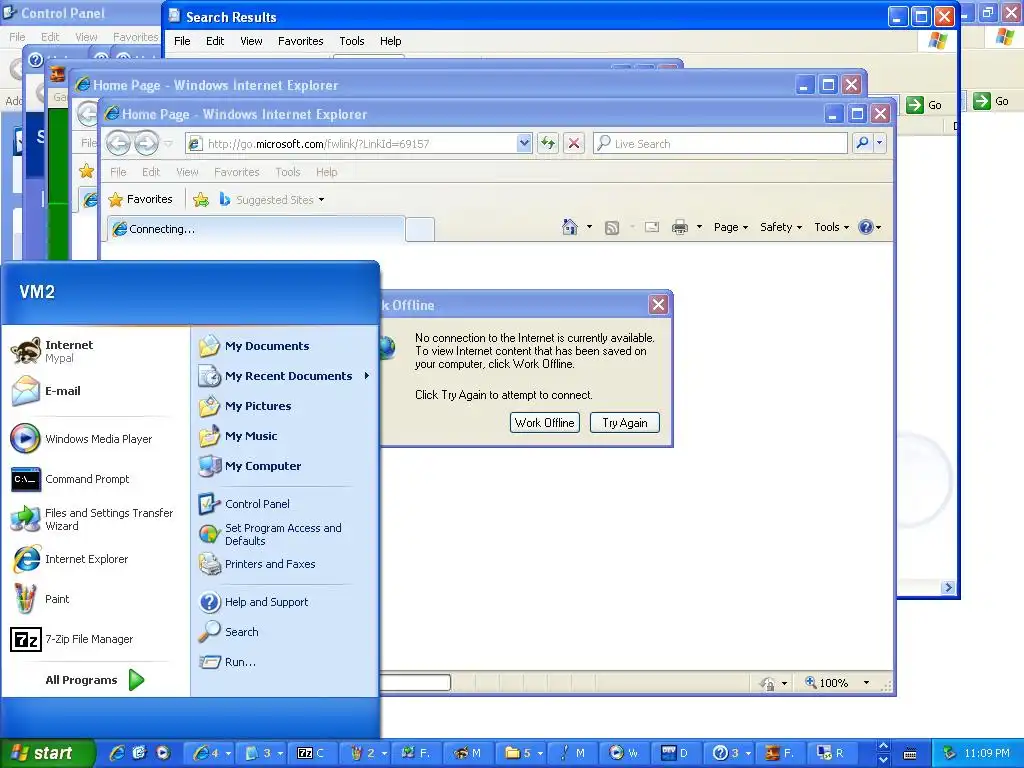Click the IE Feeds icon
The image size is (1024, 768).
coord(612,227)
